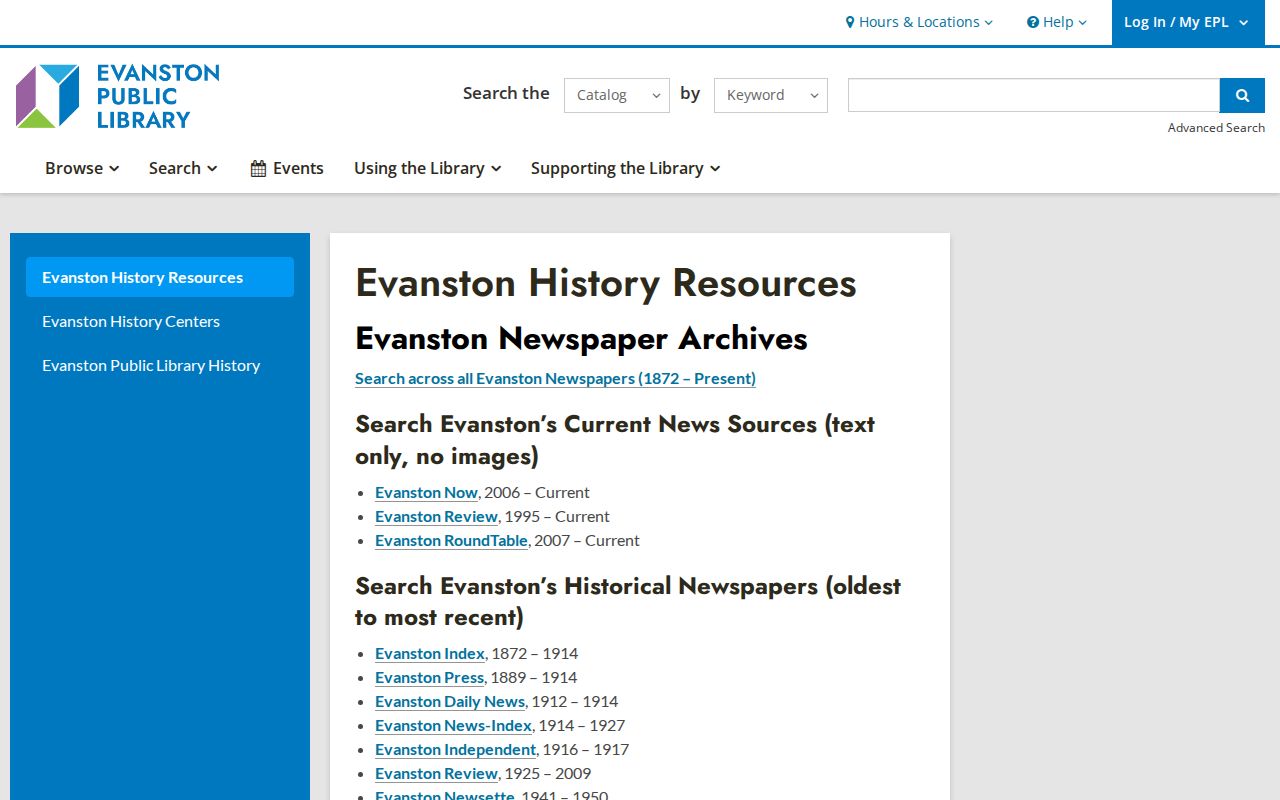Screen dimensions: 1280x800
Task: Open the Evanston Independent link
Action: point(455,749)
